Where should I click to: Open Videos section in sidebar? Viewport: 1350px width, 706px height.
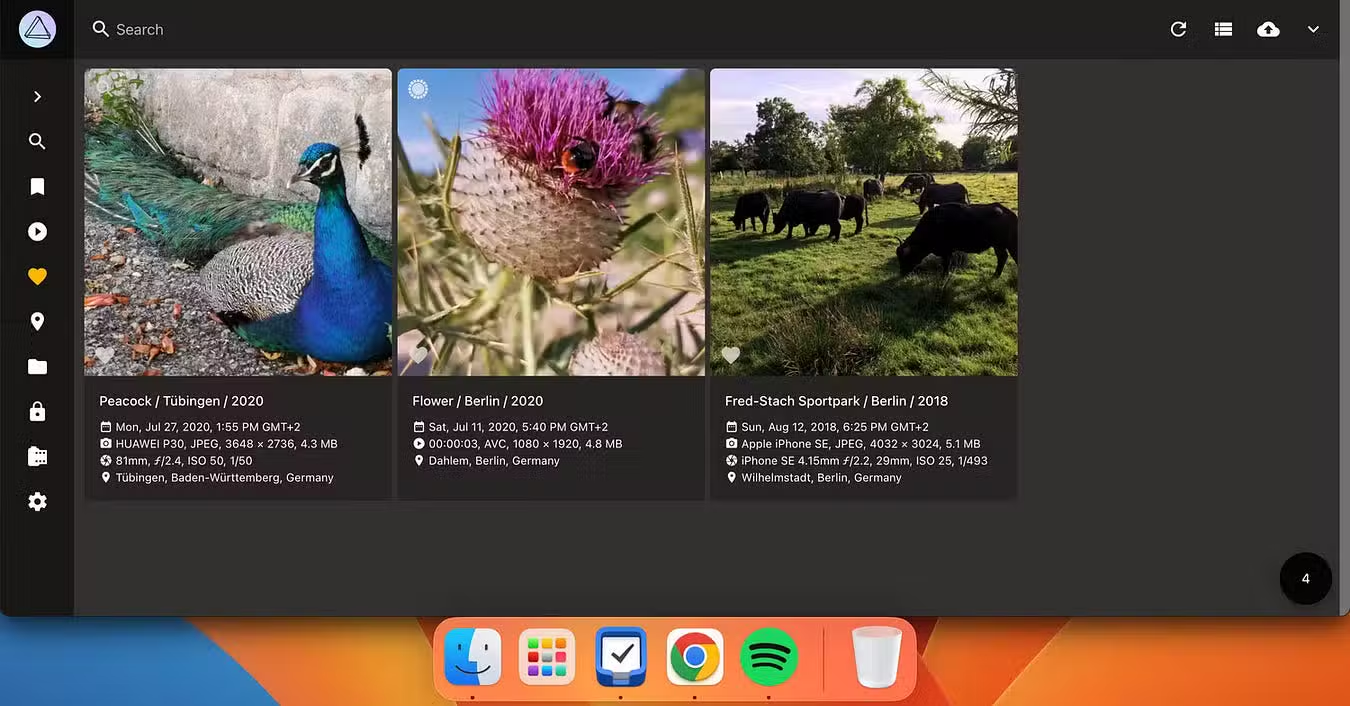(x=37, y=232)
